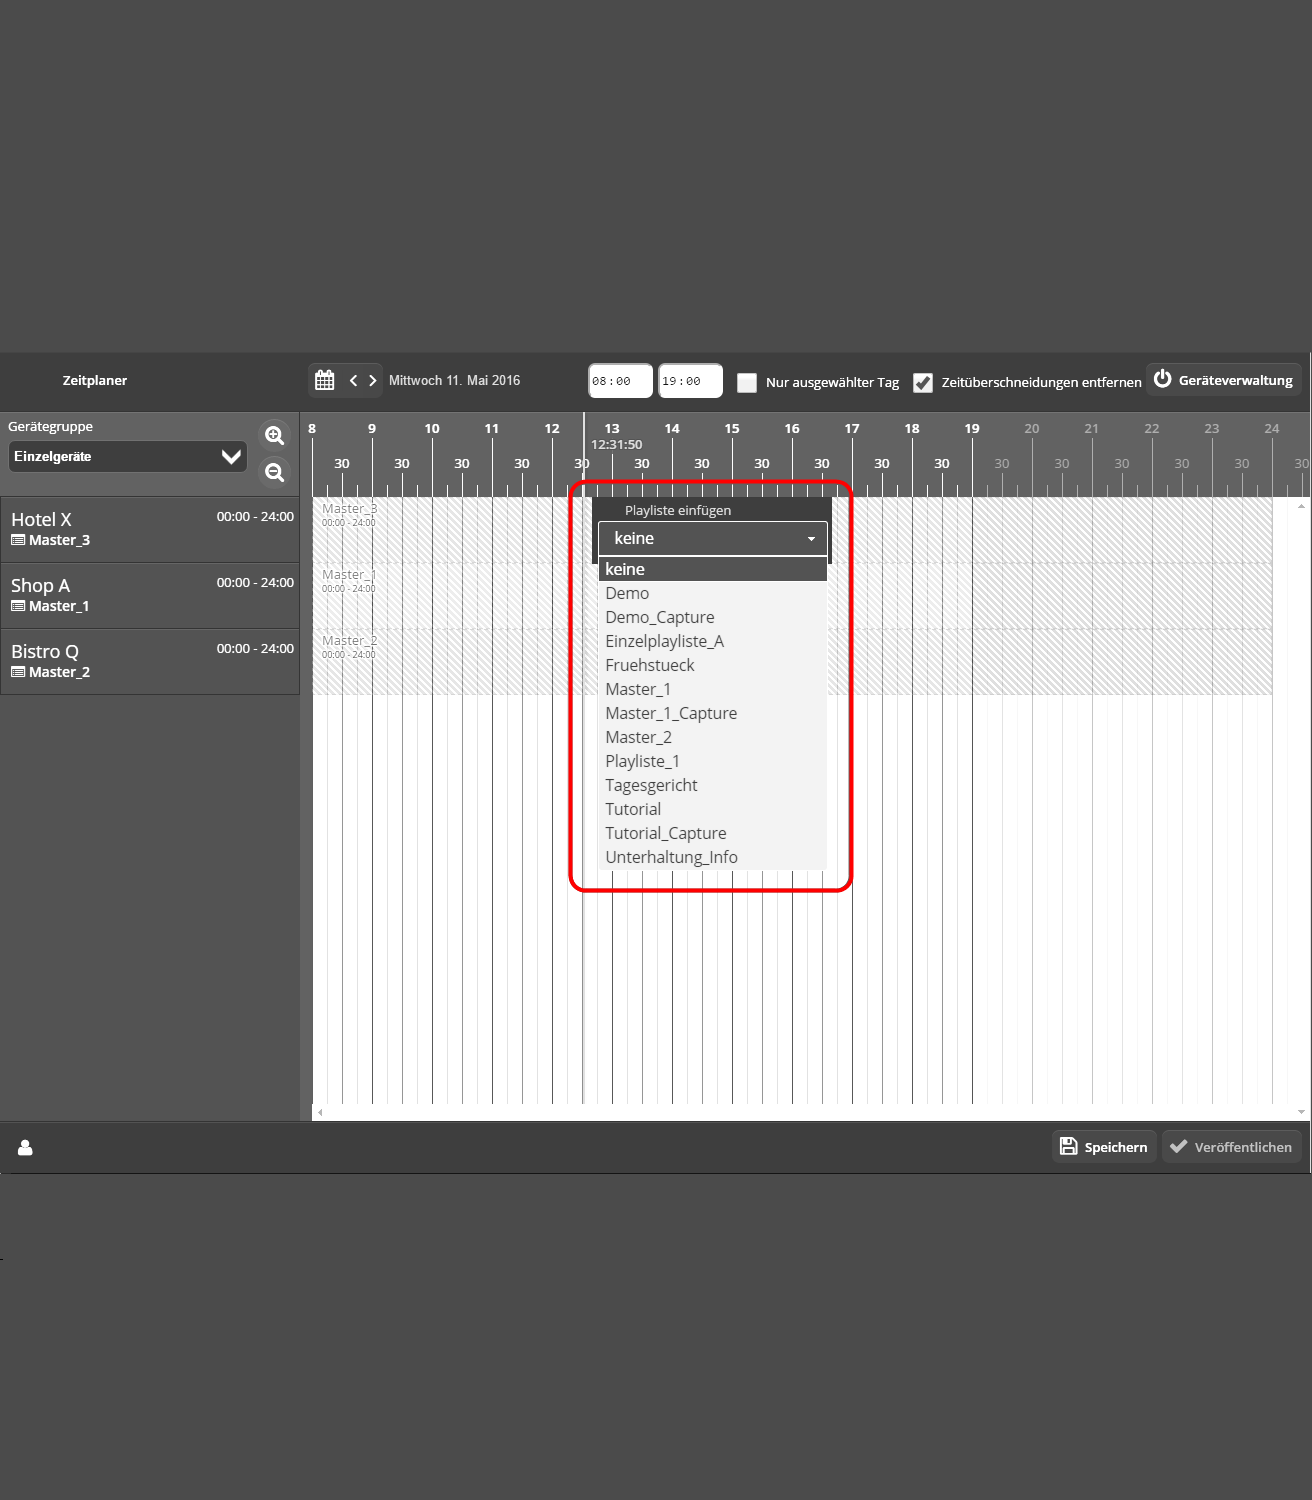Click the 19:00 end time field

690,381
